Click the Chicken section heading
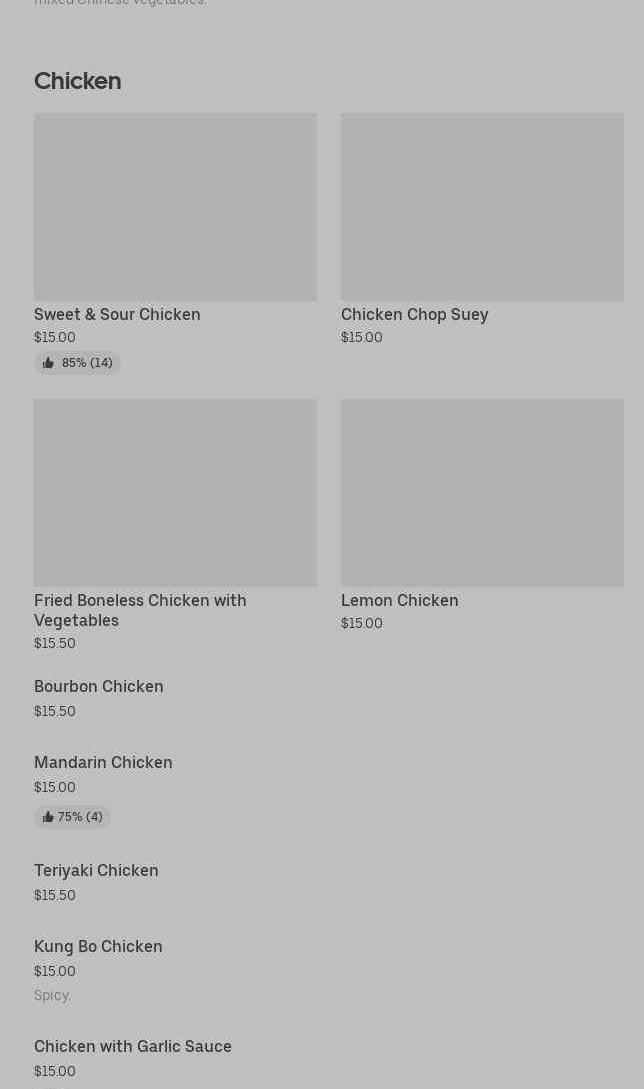644x1089 pixels. coord(77,81)
